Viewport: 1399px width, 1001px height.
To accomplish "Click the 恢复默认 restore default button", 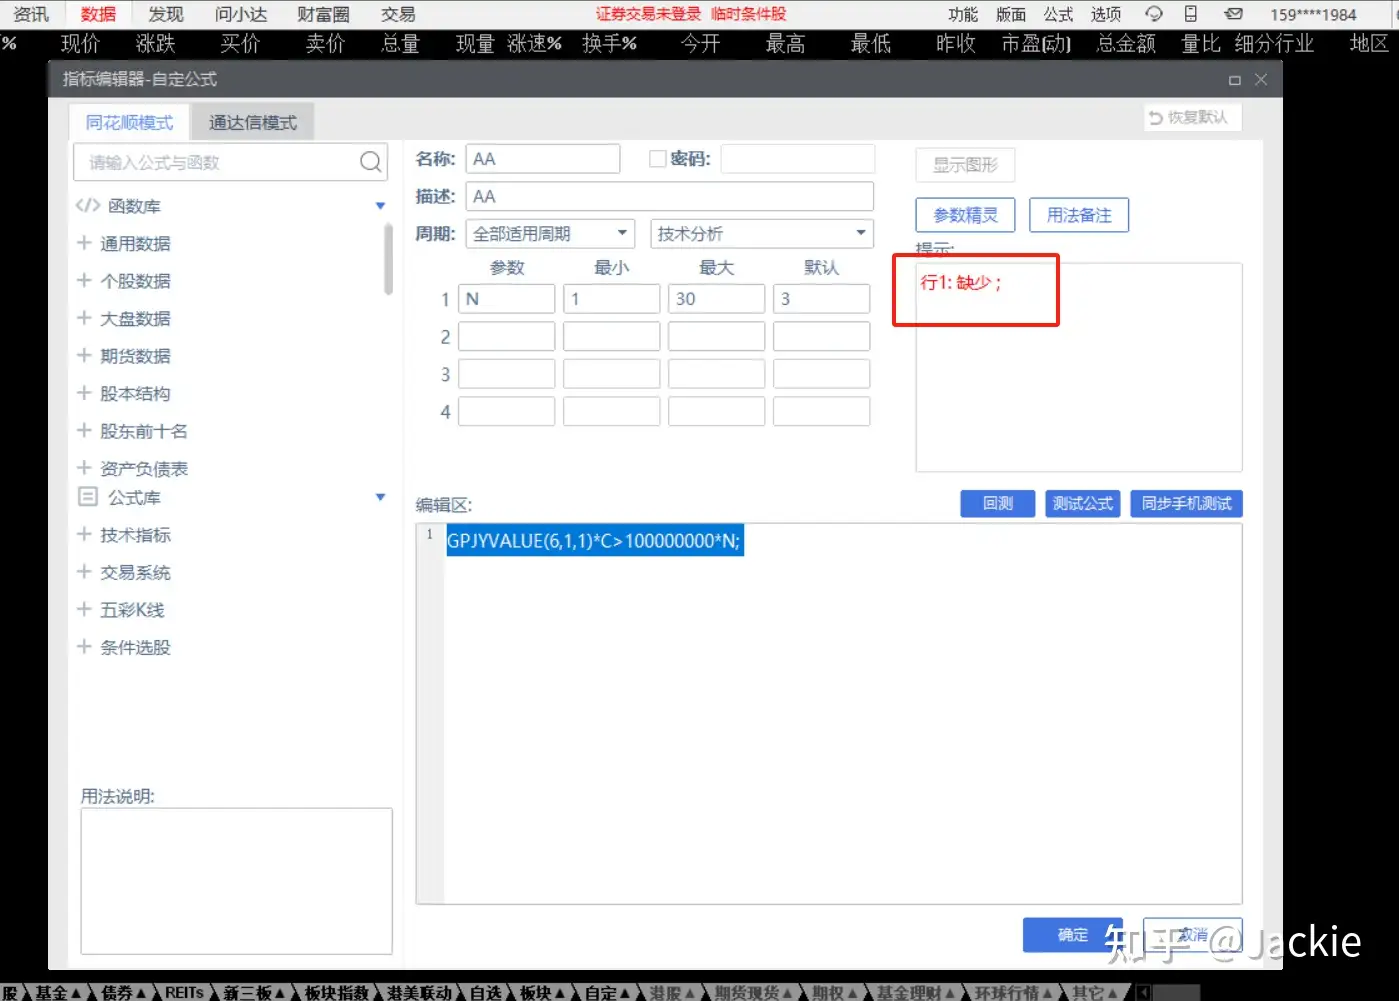I will coord(1192,117).
